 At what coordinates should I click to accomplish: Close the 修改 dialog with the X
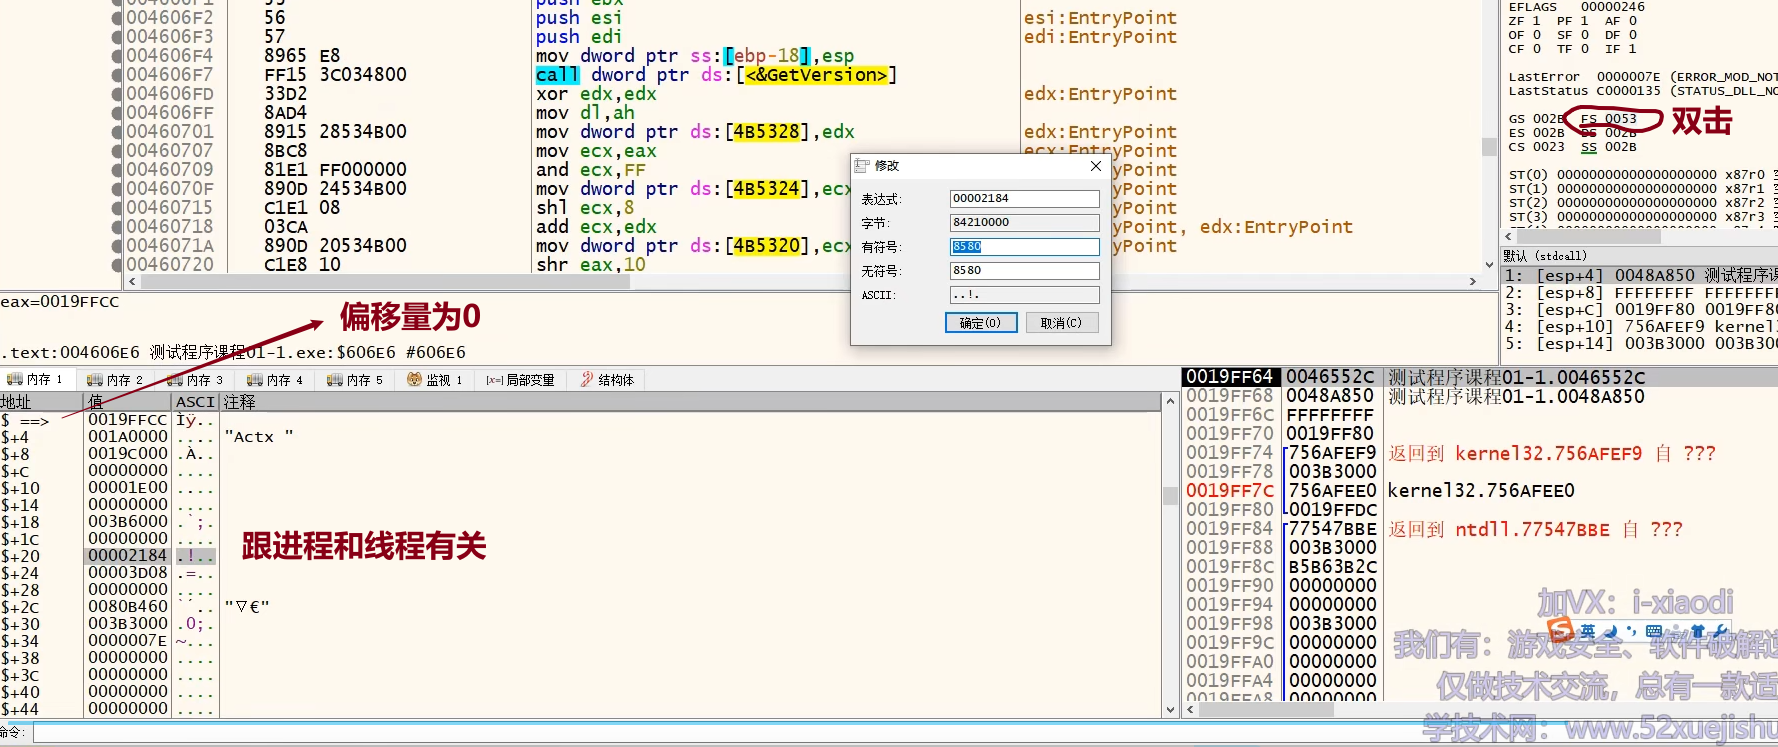(x=1095, y=166)
